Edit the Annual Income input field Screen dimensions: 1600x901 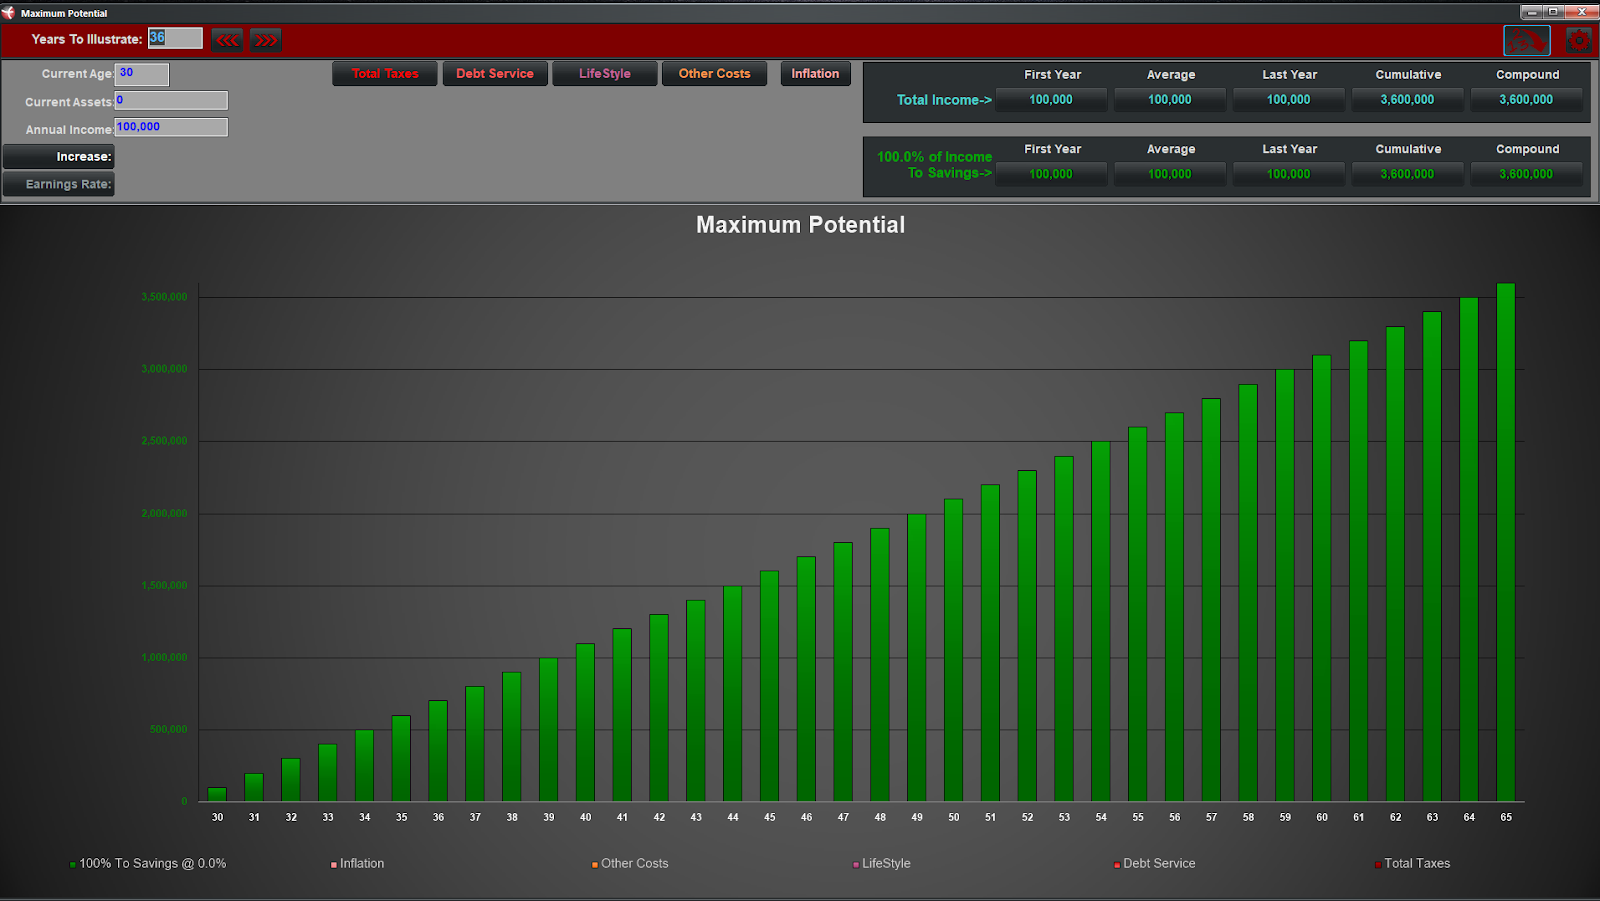coord(171,127)
